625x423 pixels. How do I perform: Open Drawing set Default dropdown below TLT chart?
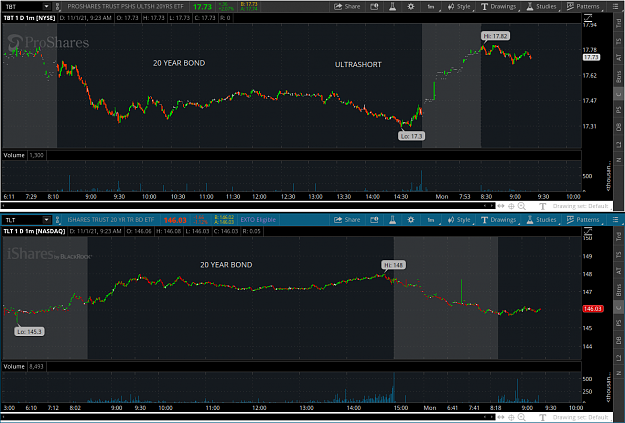click(580, 417)
